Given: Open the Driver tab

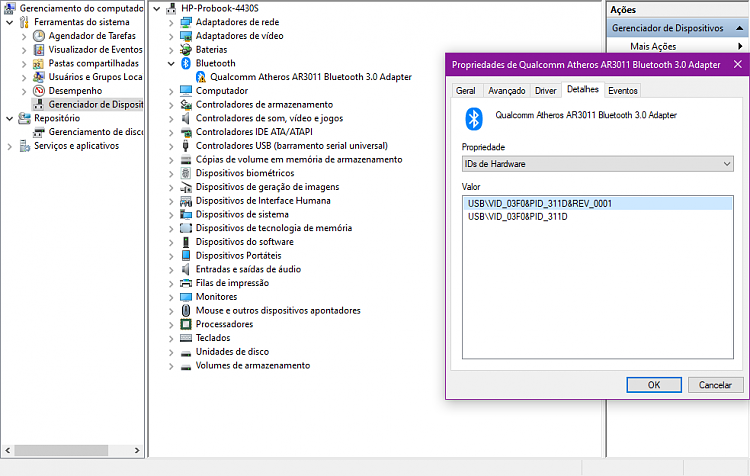Looking at the screenshot, I should pos(545,91).
